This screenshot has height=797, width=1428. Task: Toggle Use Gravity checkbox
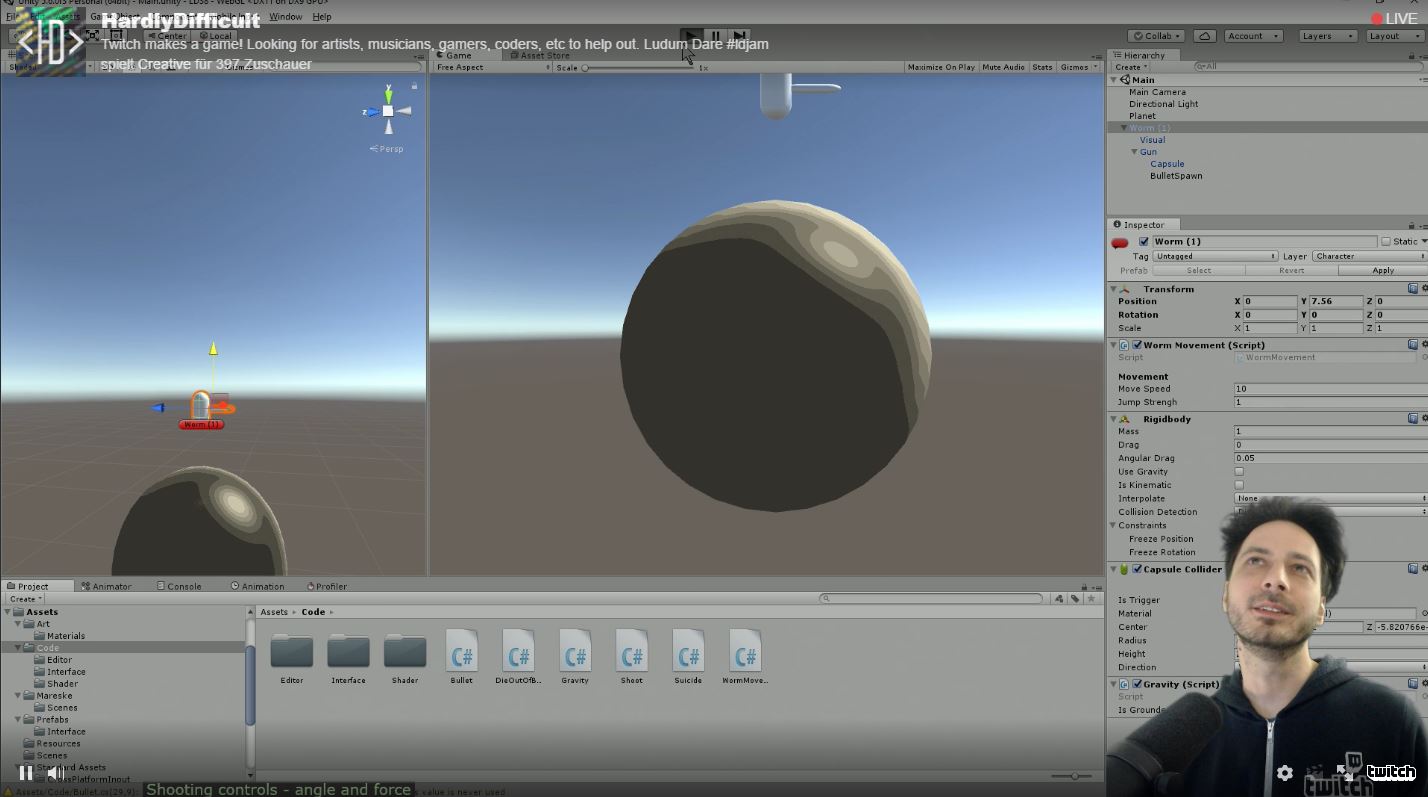click(x=1239, y=472)
